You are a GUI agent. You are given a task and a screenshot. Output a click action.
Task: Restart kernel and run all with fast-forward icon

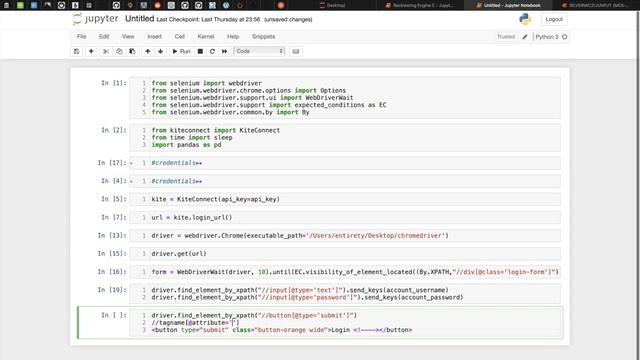pyautogui.click(x=224, y=51)
